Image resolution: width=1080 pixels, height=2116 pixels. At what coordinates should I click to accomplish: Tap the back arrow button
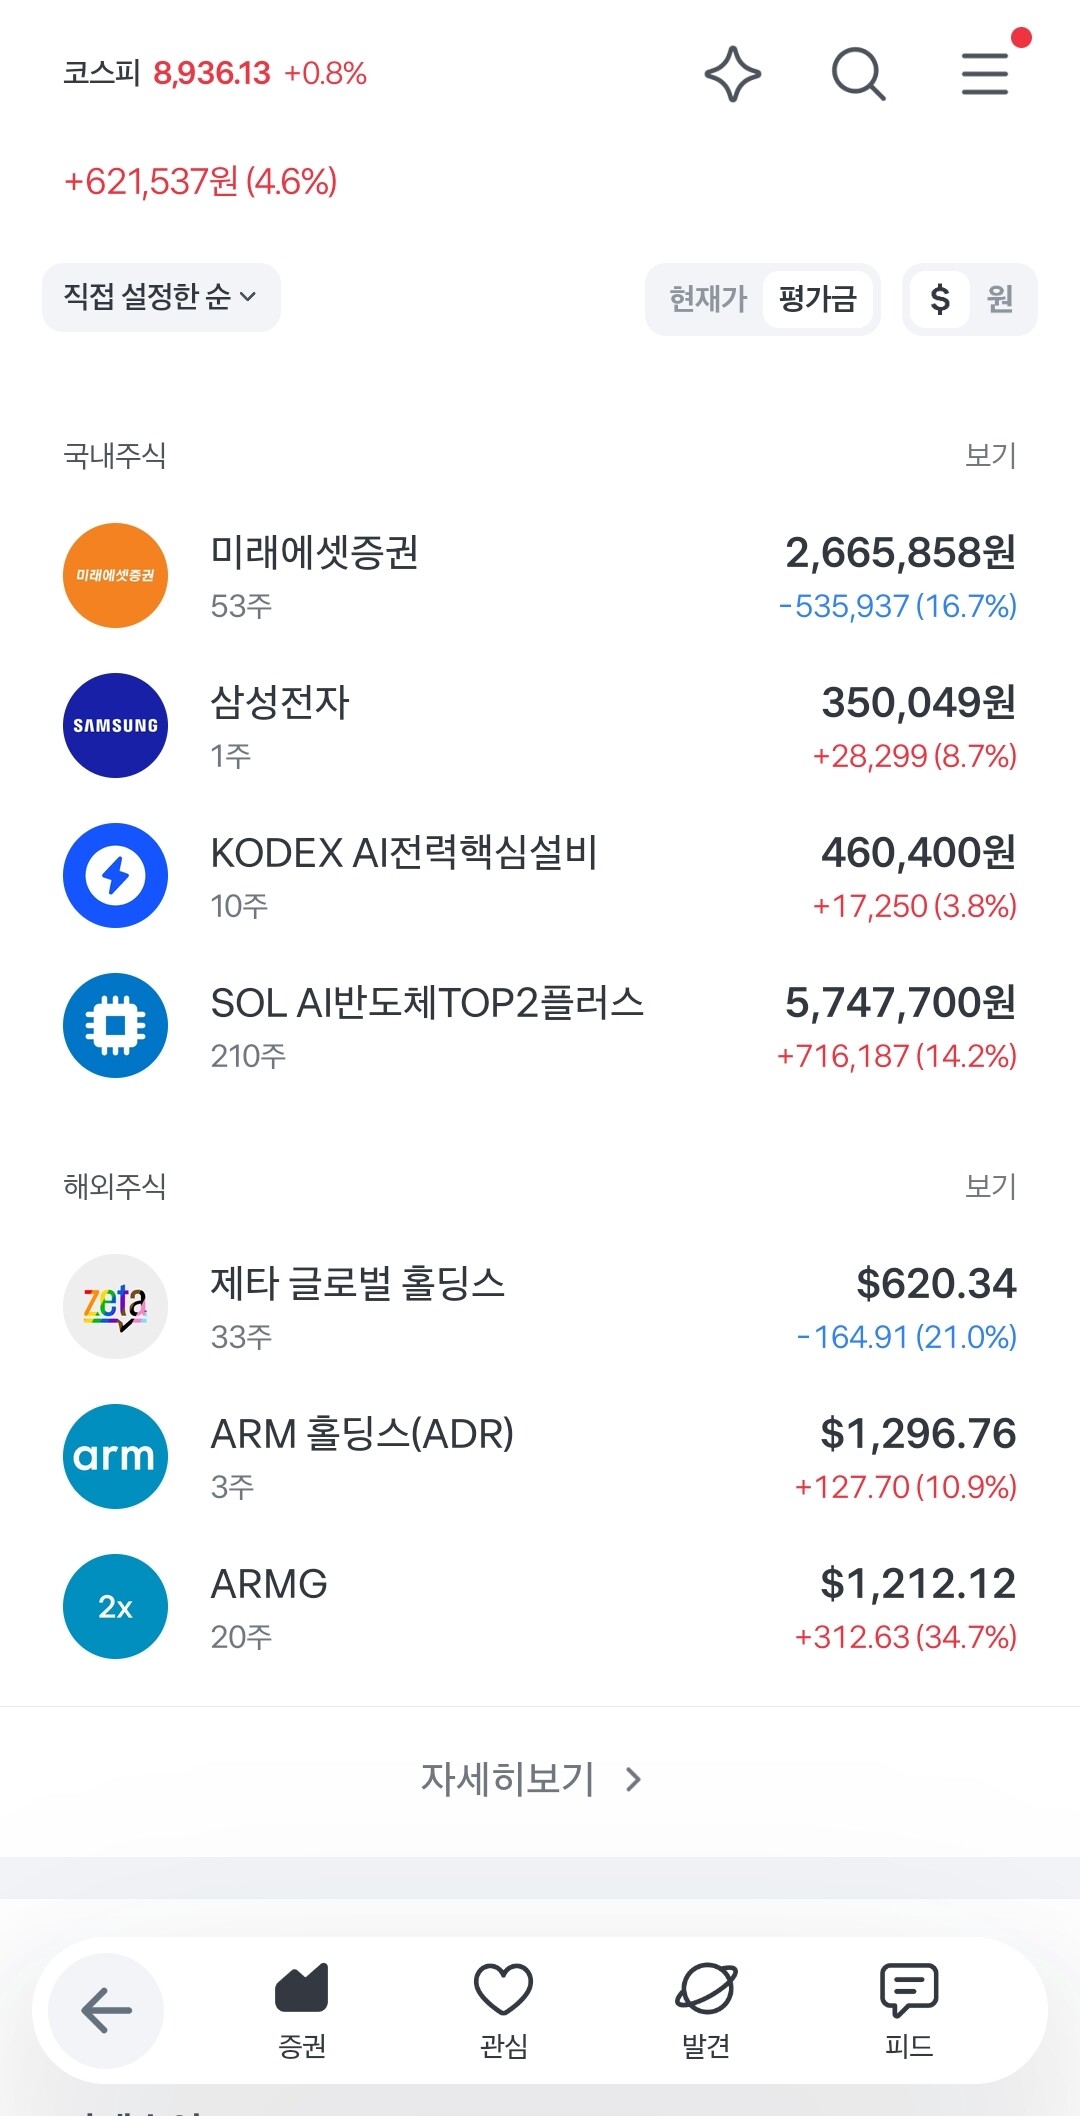(106, 2010)
